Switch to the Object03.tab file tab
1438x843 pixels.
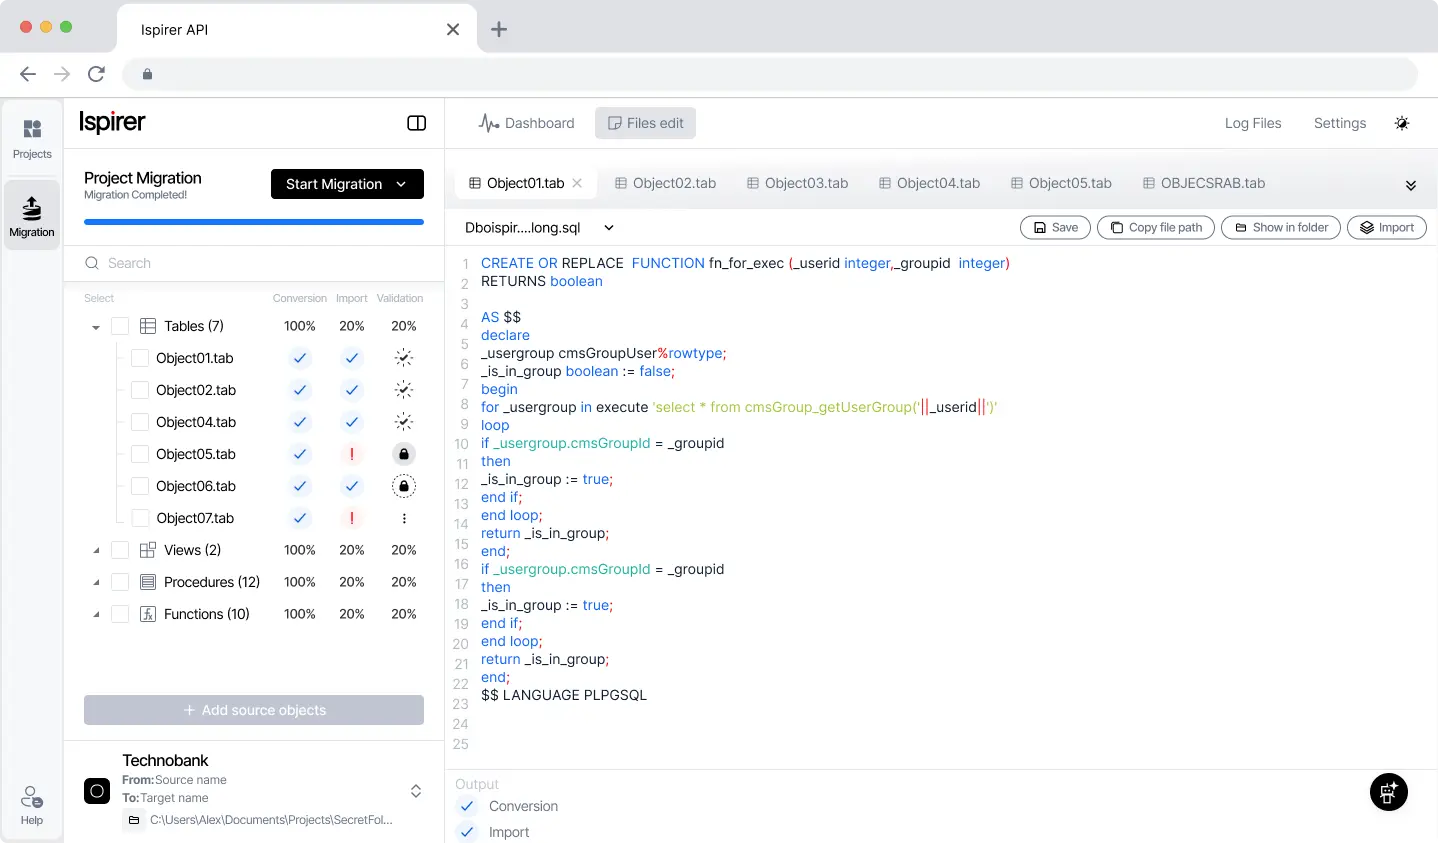(797, 183)
